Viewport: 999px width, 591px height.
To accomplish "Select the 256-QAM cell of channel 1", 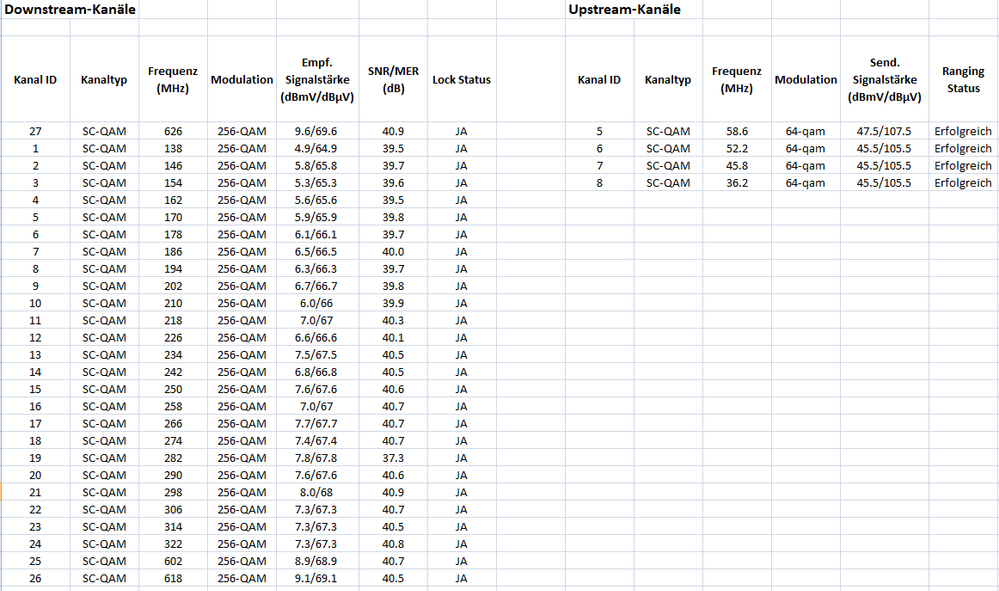I will coord(241,148).
